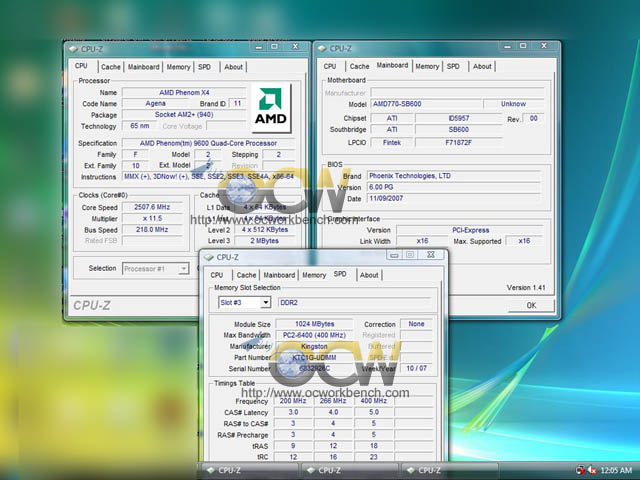This screenshot has width=640, height=480.
Task: Switch to About tab in the Mainboard window
Action: coord(482,66)
